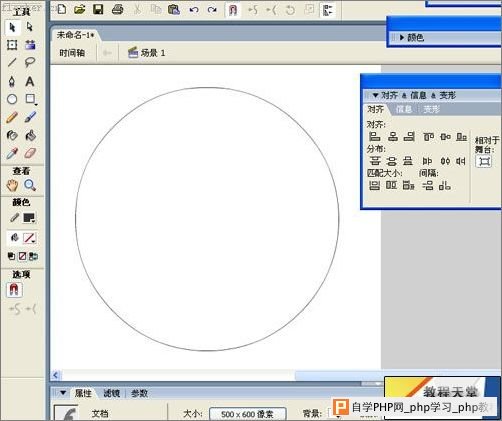
Task: Click Print icon in top toolbar
Action: pos(117,9)
